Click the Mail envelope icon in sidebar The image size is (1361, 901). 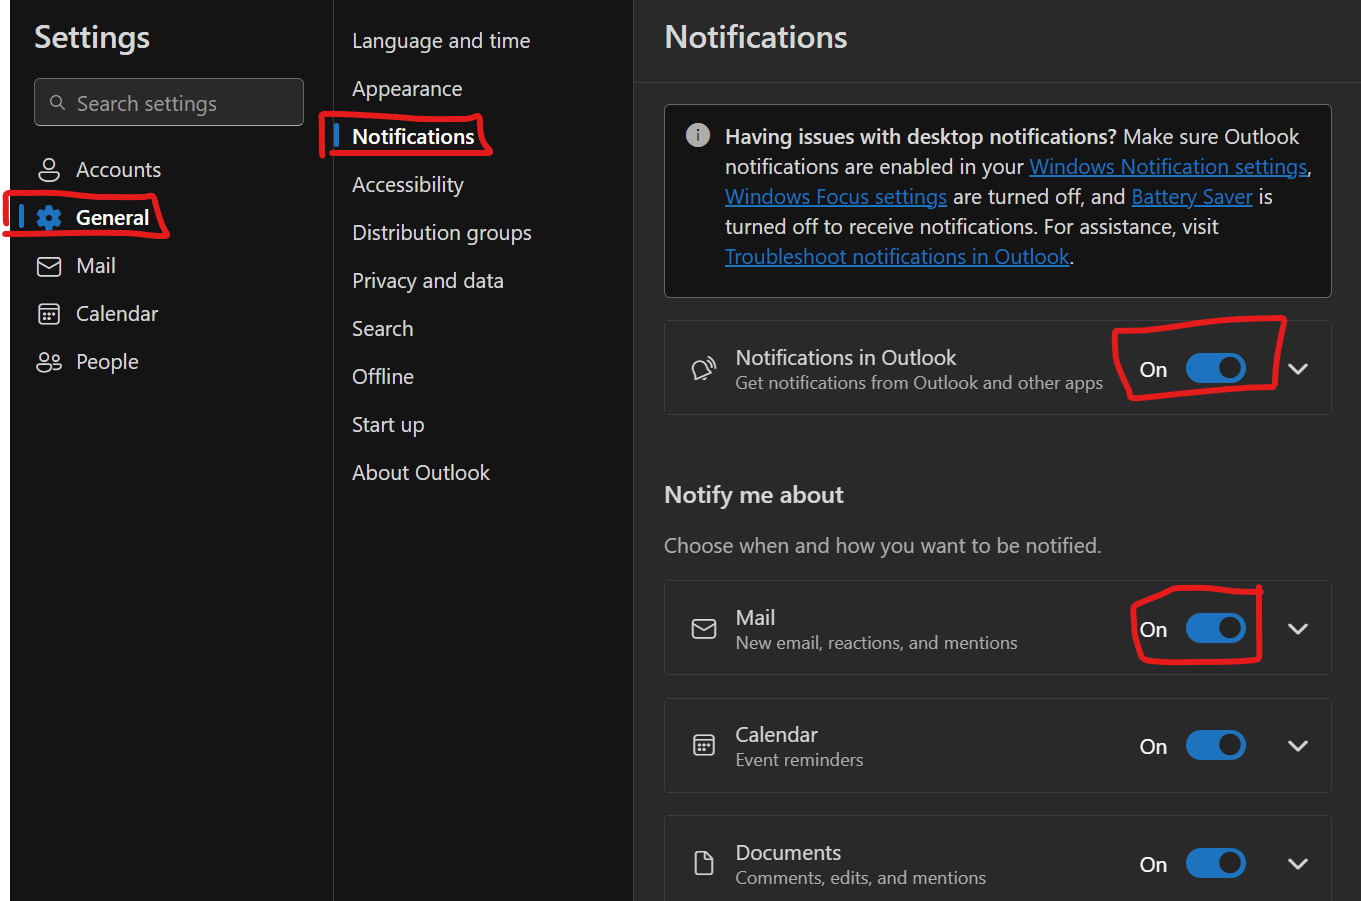(48, 266)
